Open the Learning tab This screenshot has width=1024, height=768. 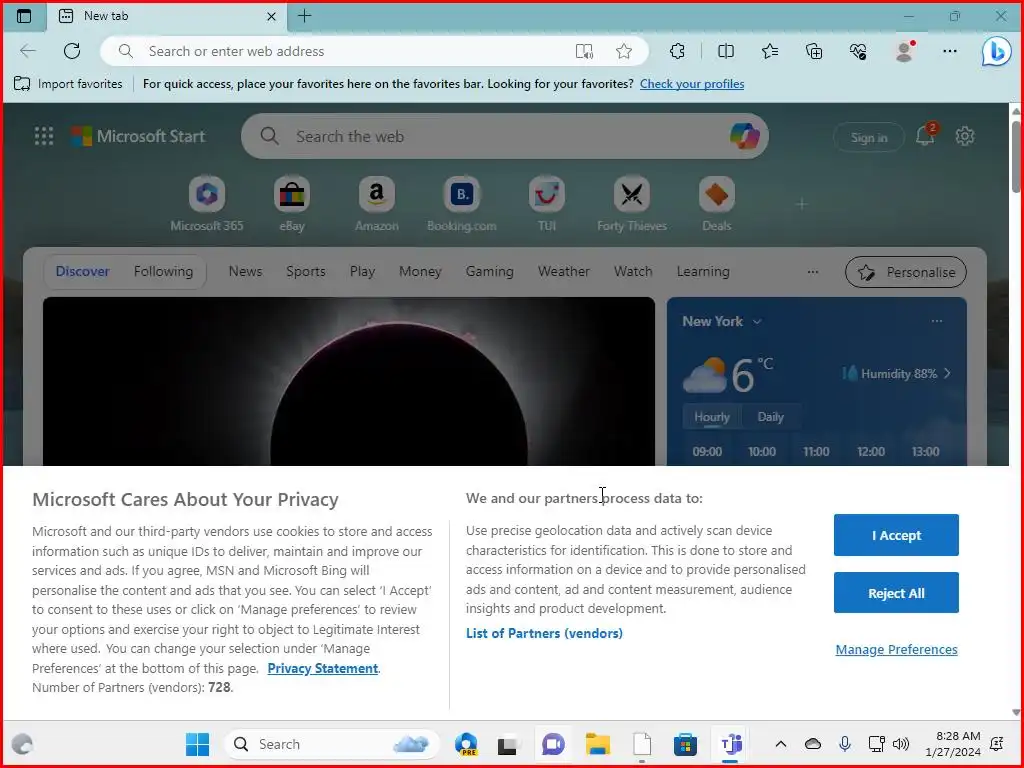click(703, 271)
